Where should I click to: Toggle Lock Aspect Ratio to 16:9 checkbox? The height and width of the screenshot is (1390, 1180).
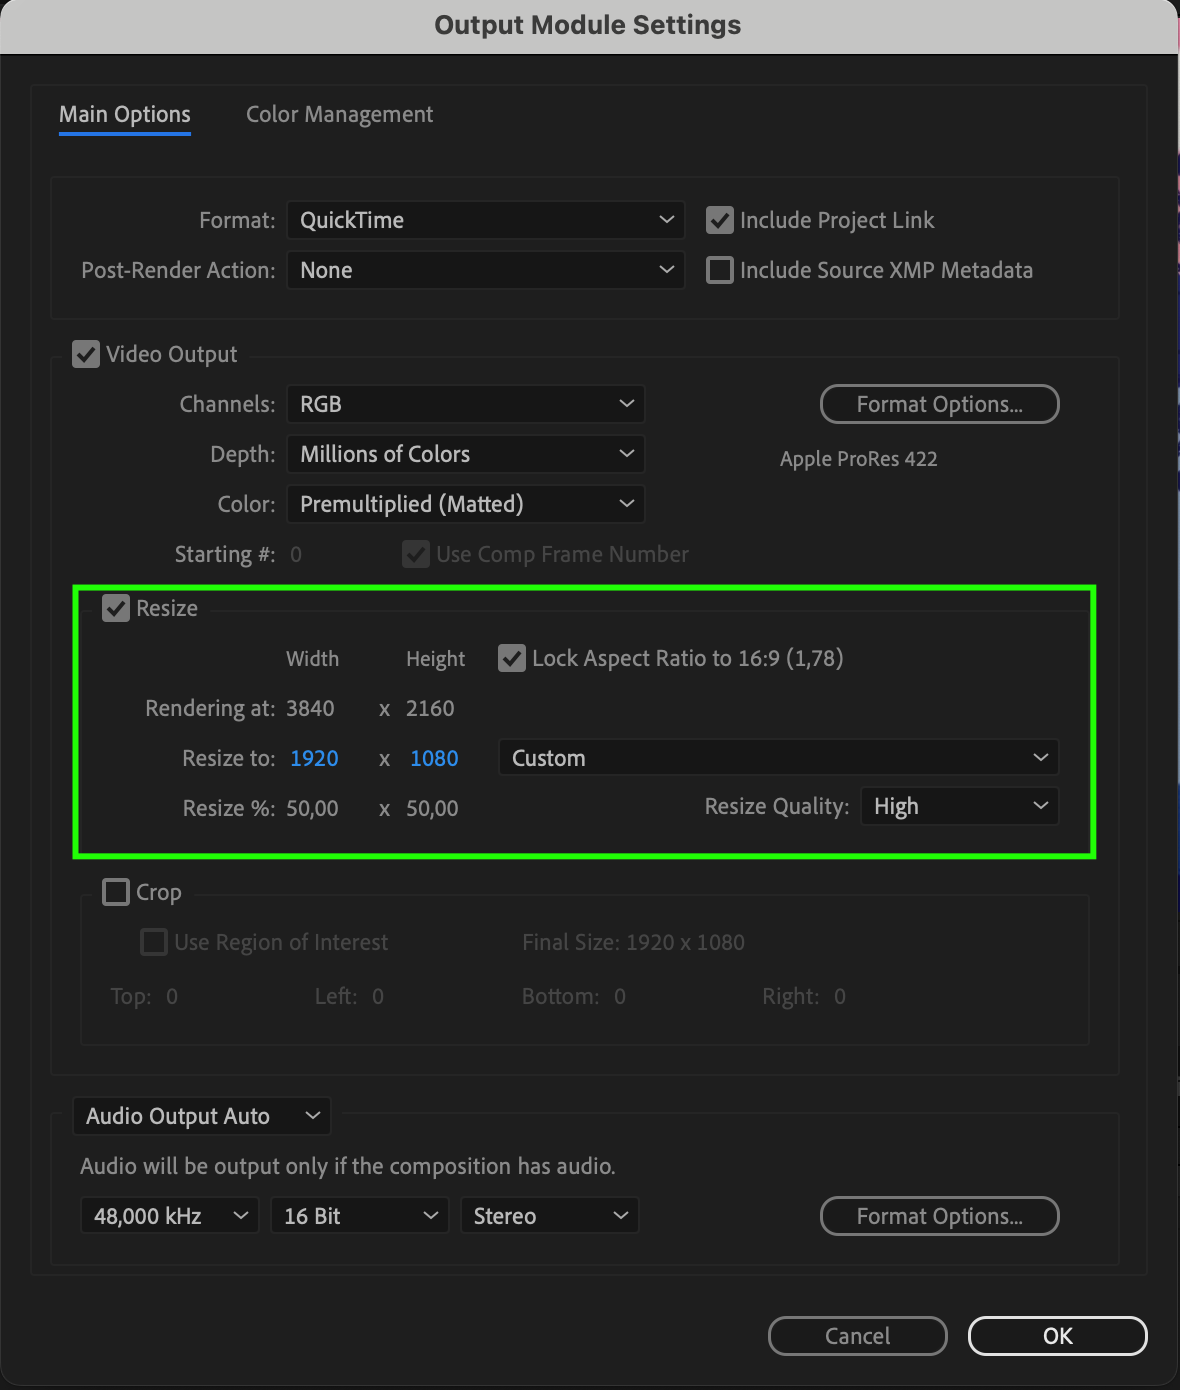point(512,658)
